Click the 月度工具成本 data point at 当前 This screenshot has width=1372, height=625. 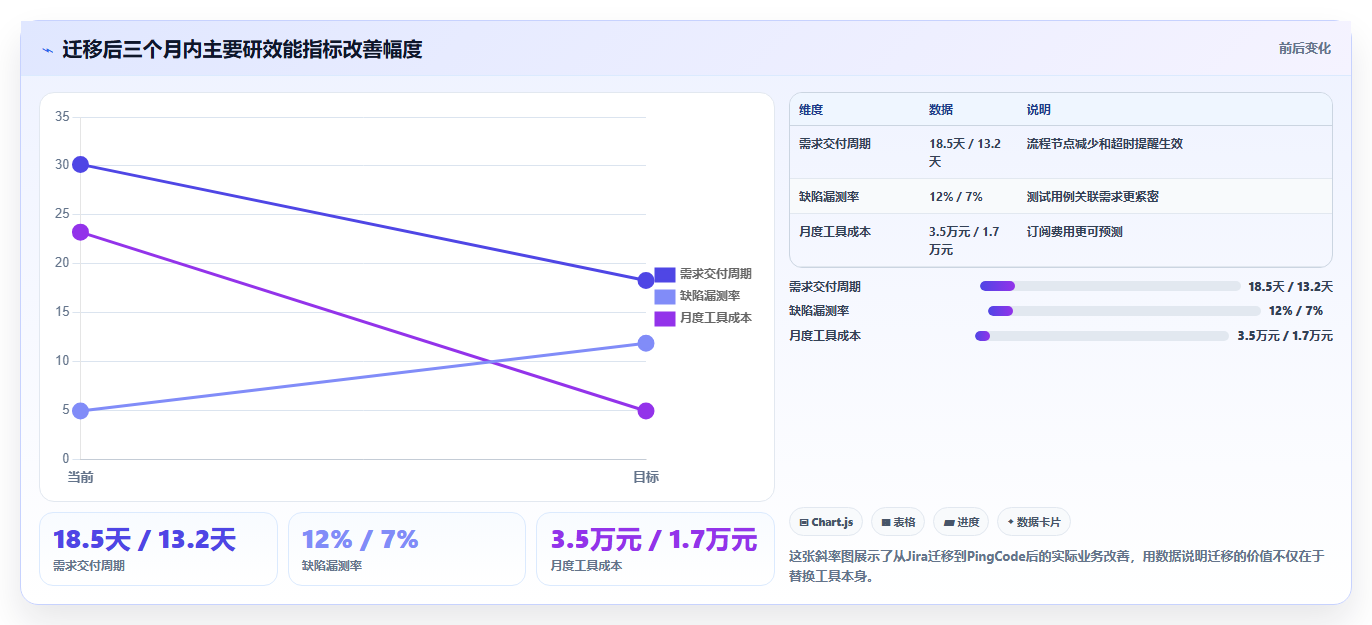point(81,232)
